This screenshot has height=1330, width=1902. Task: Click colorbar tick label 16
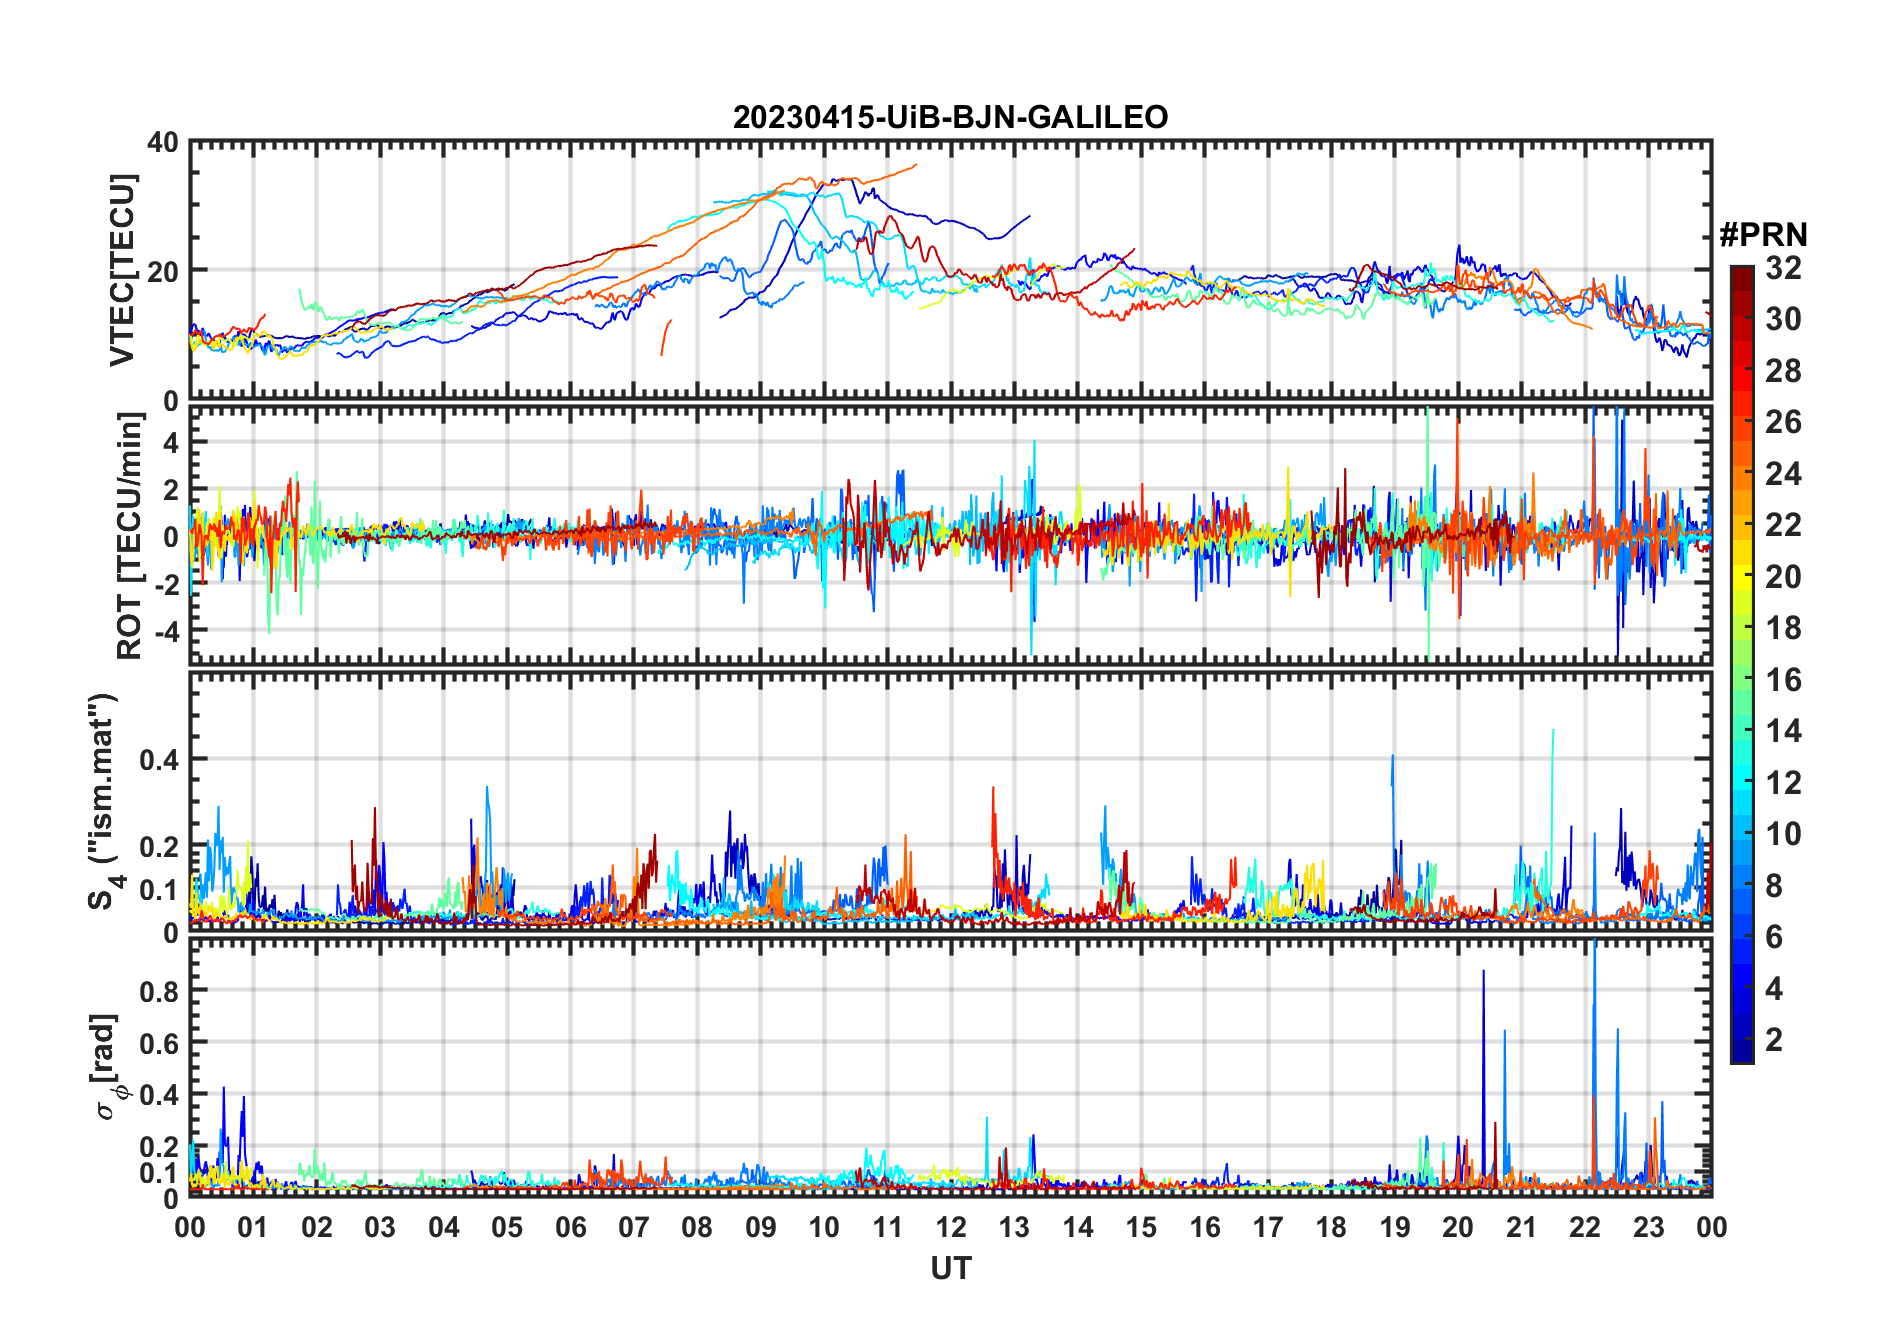(x=1783, y=680)
